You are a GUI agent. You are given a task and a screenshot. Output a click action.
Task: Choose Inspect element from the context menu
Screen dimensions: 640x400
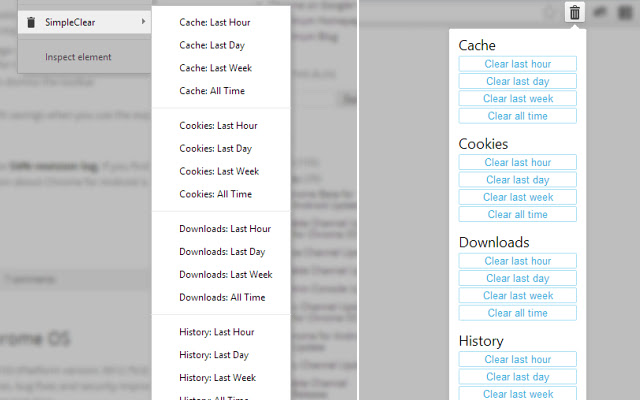tap(78, 57)
